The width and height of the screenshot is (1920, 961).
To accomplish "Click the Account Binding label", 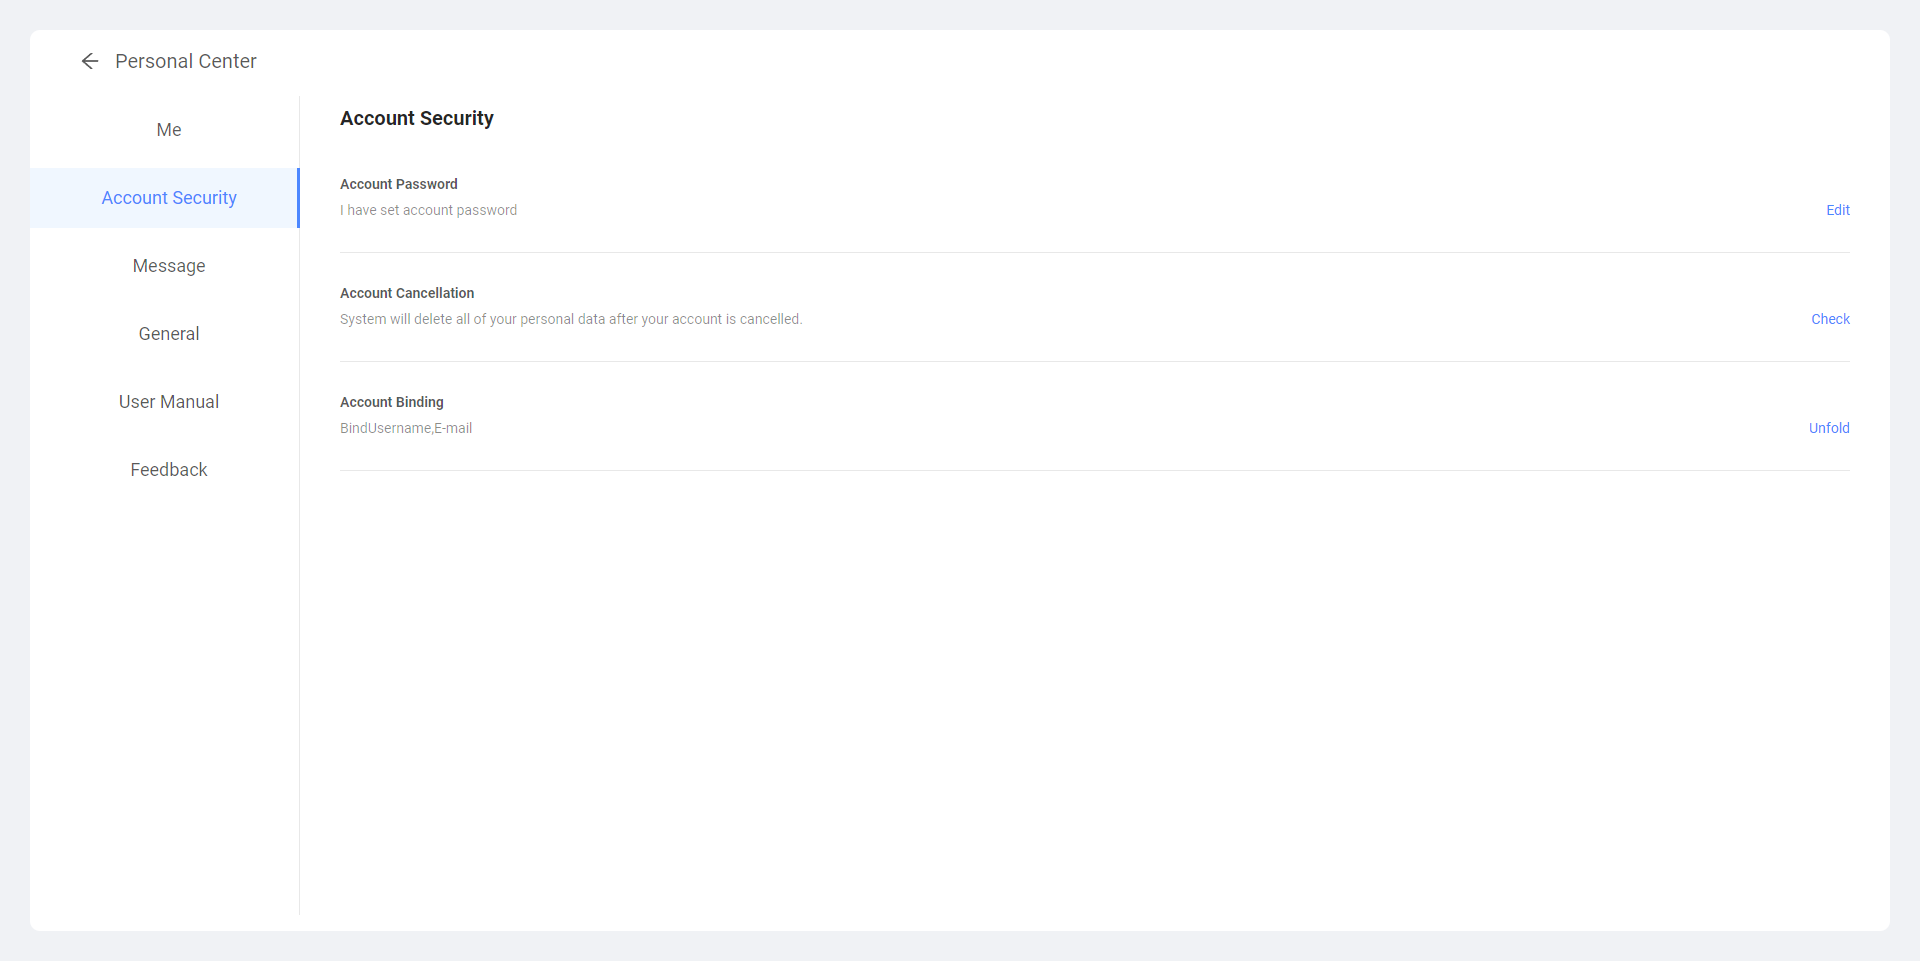I will coord(391,402).
